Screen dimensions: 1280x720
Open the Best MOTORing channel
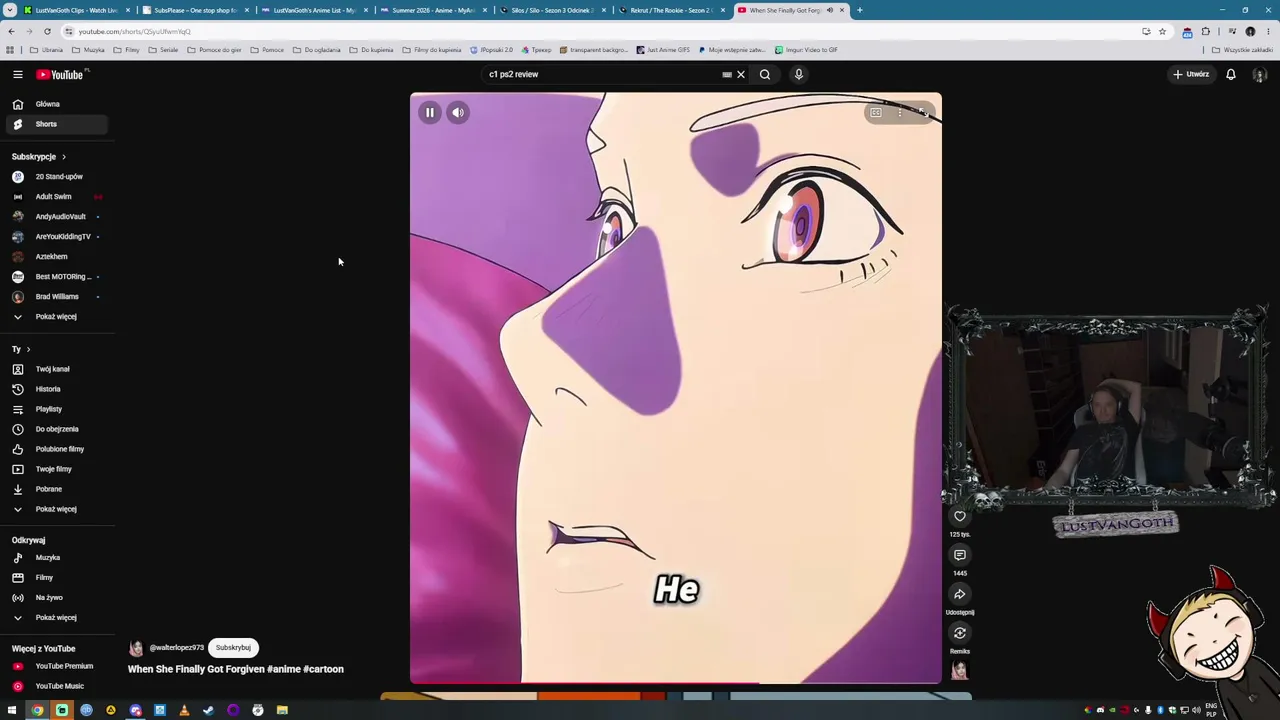[56, 277]
